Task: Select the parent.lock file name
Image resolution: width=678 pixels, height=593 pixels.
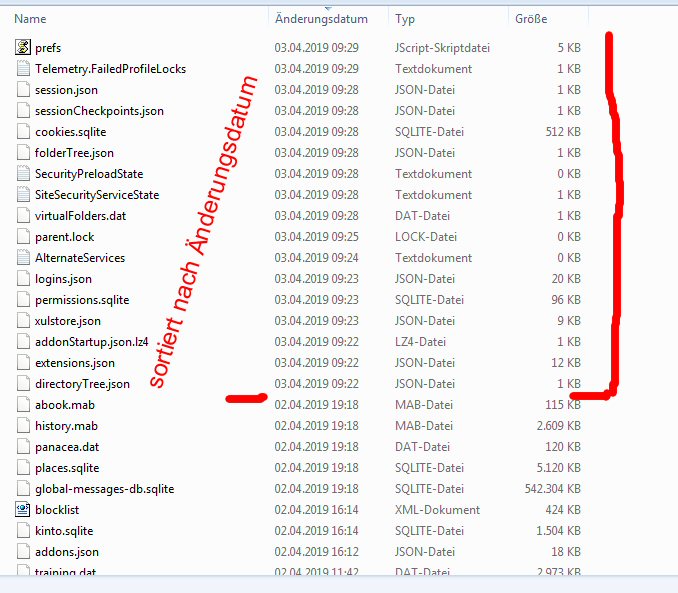Action: point(64,237)
